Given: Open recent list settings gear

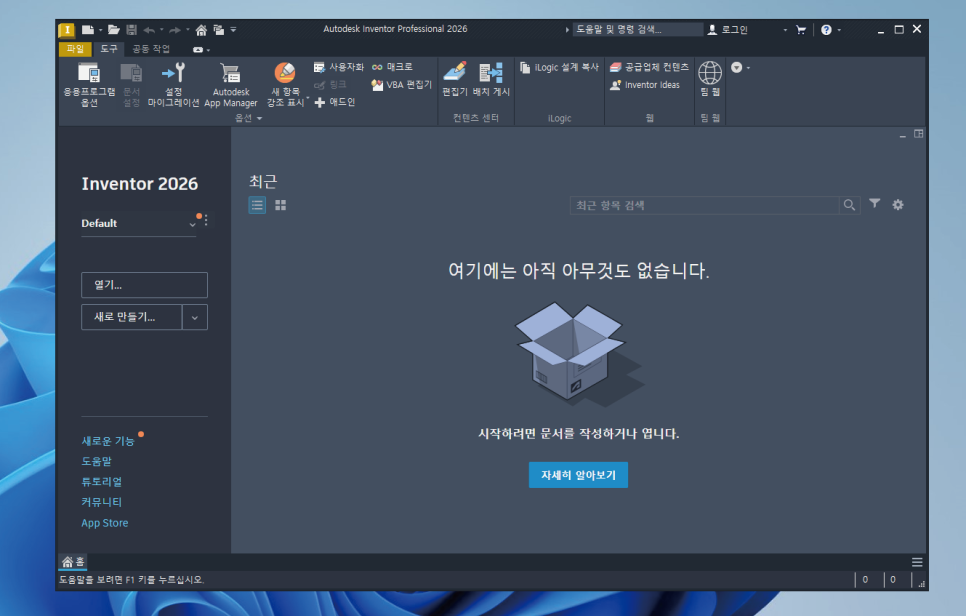Looking at the screenshot, I should click(898, 205).
